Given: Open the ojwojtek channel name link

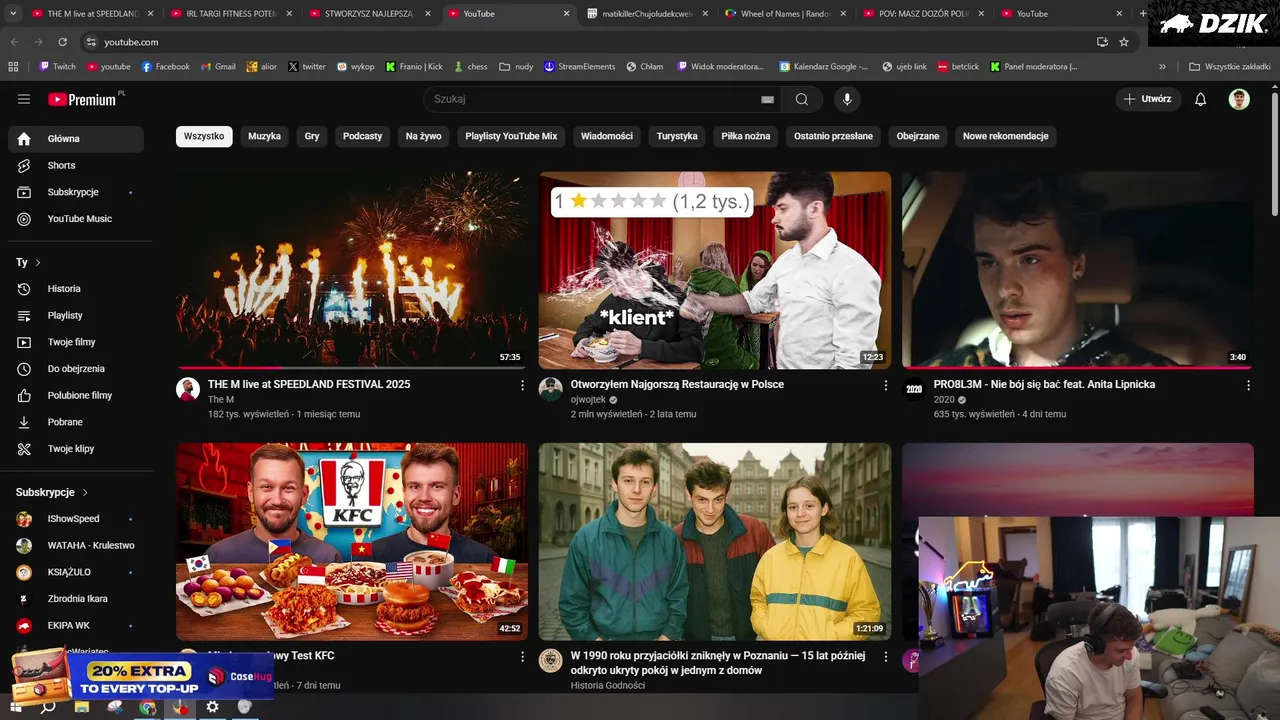Looking at the screenshot, I should pos(588,400).
